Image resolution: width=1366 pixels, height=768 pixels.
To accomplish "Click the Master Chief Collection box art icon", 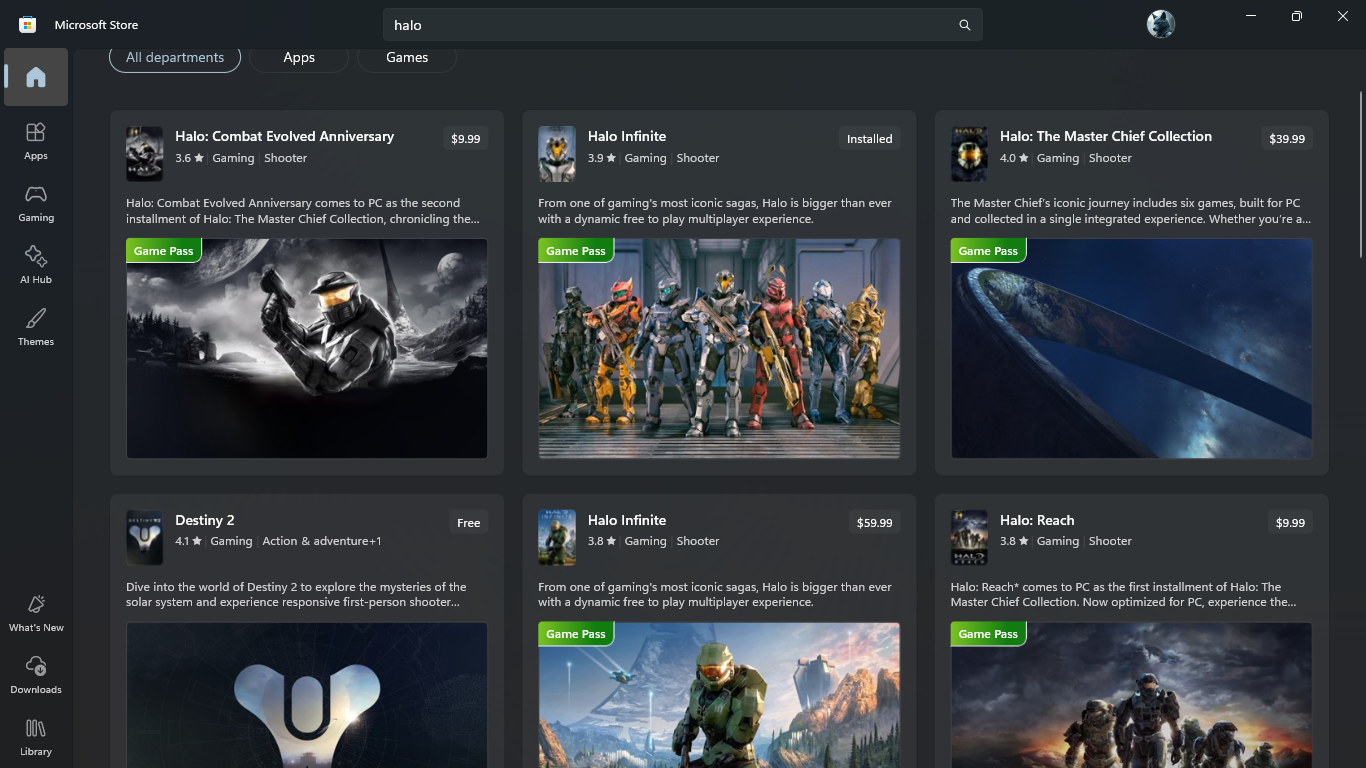I will 969,154.
